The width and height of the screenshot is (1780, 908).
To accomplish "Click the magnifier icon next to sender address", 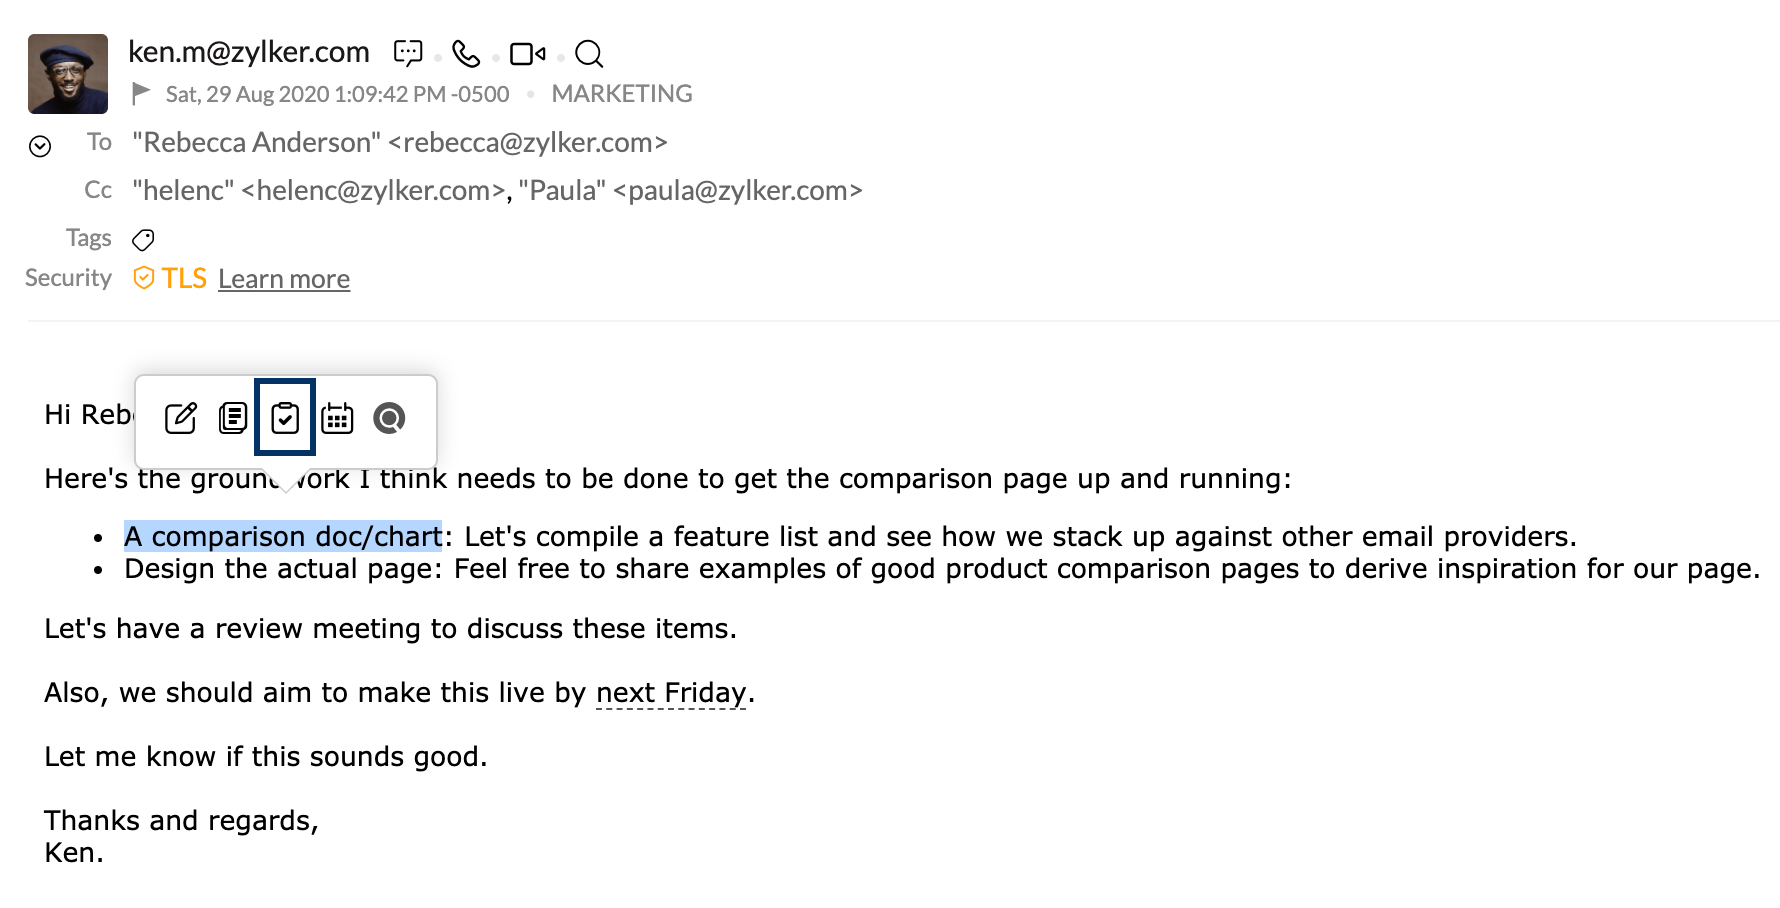I will click(x=589, y=53).
